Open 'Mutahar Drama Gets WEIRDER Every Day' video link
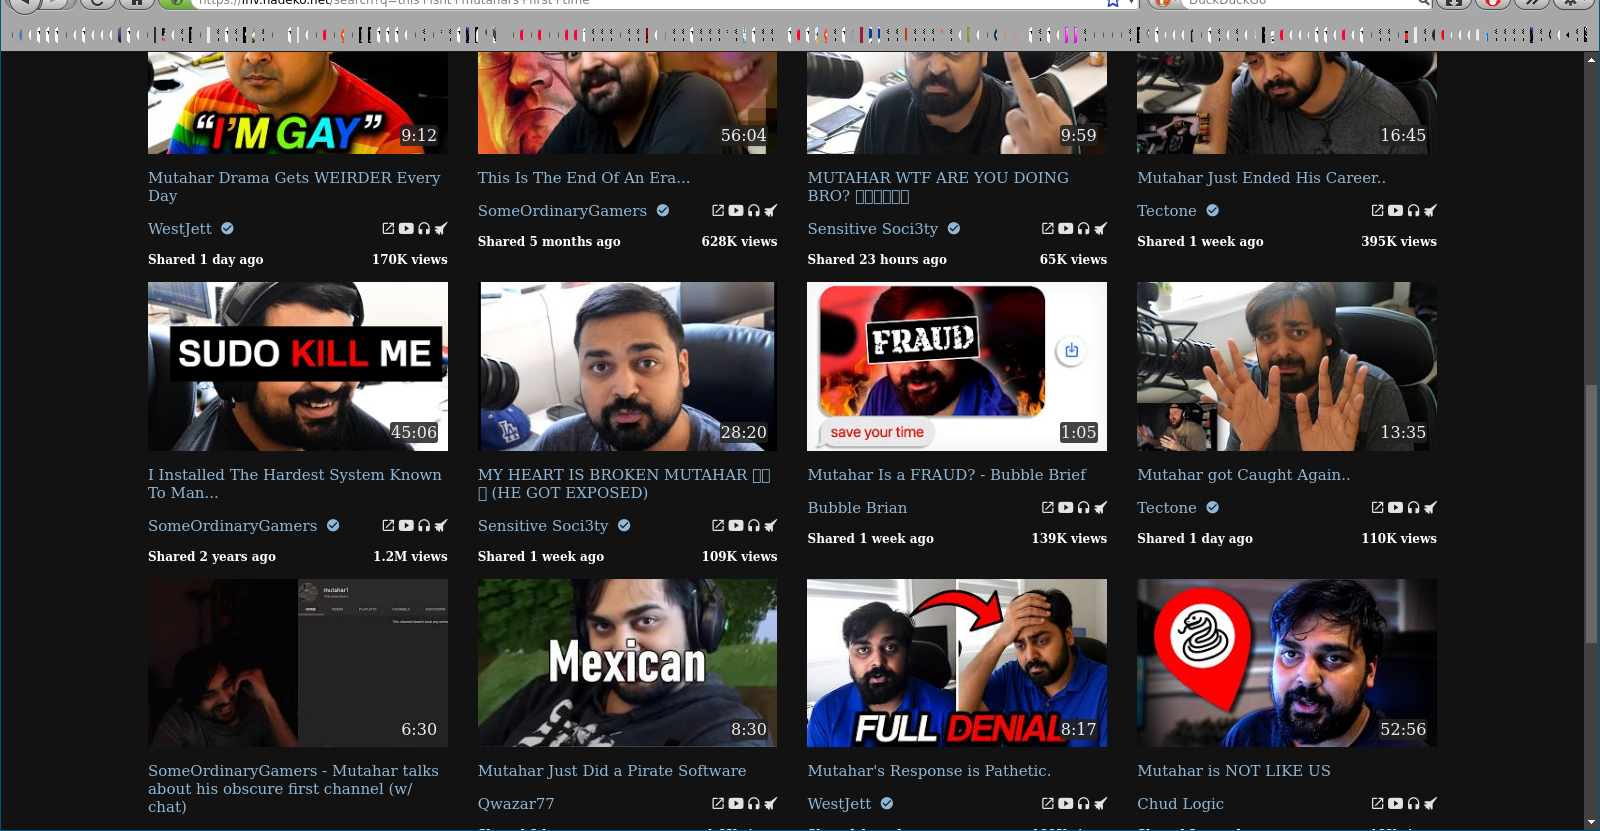The width and height of the screenshot is (1600, 831). [294, 187]
